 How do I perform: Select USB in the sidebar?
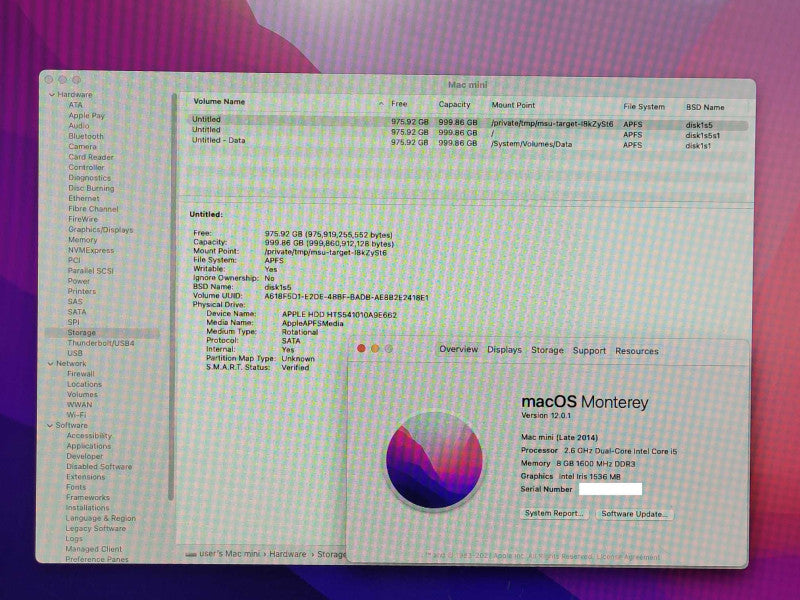point(74,353)
